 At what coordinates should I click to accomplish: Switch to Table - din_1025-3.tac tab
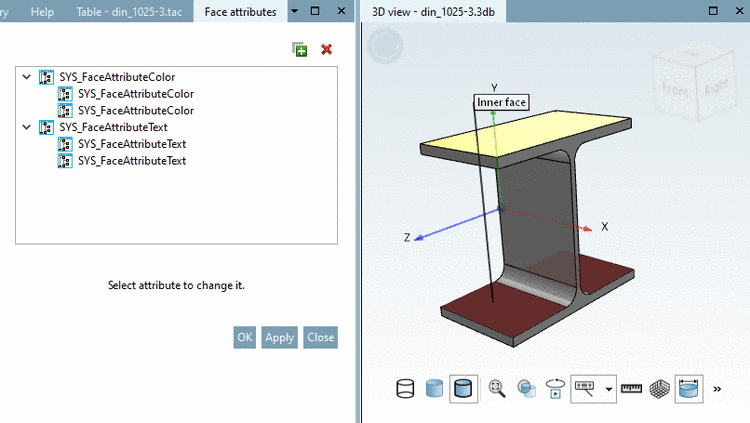point(129,11)
